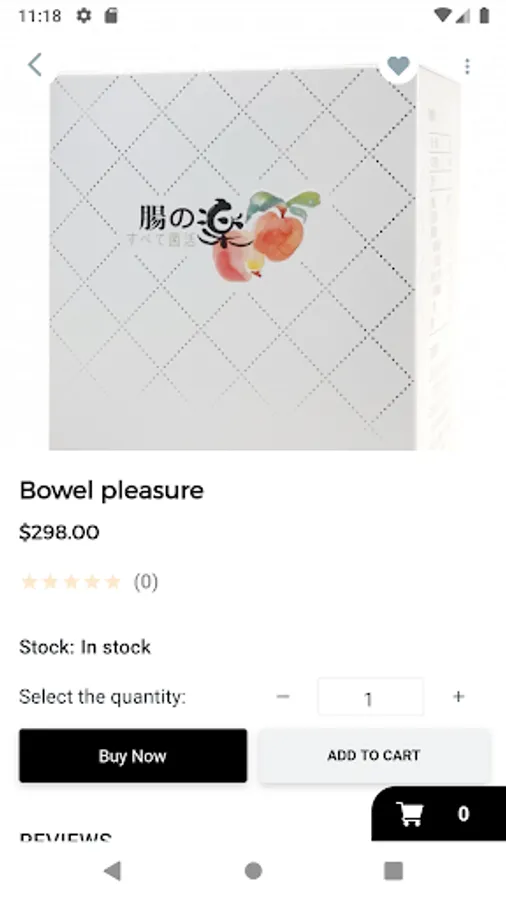Increase quantity with plus icon
The image size is (506, 900).
point(458,696)
